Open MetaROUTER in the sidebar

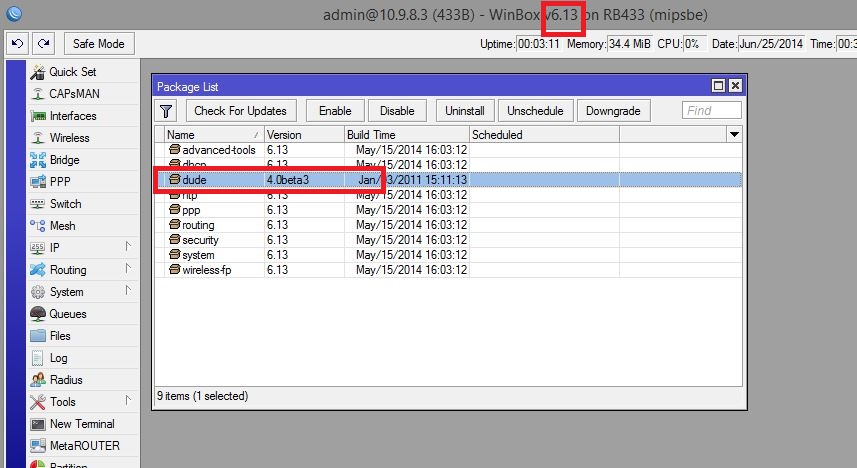pos(85,446)
